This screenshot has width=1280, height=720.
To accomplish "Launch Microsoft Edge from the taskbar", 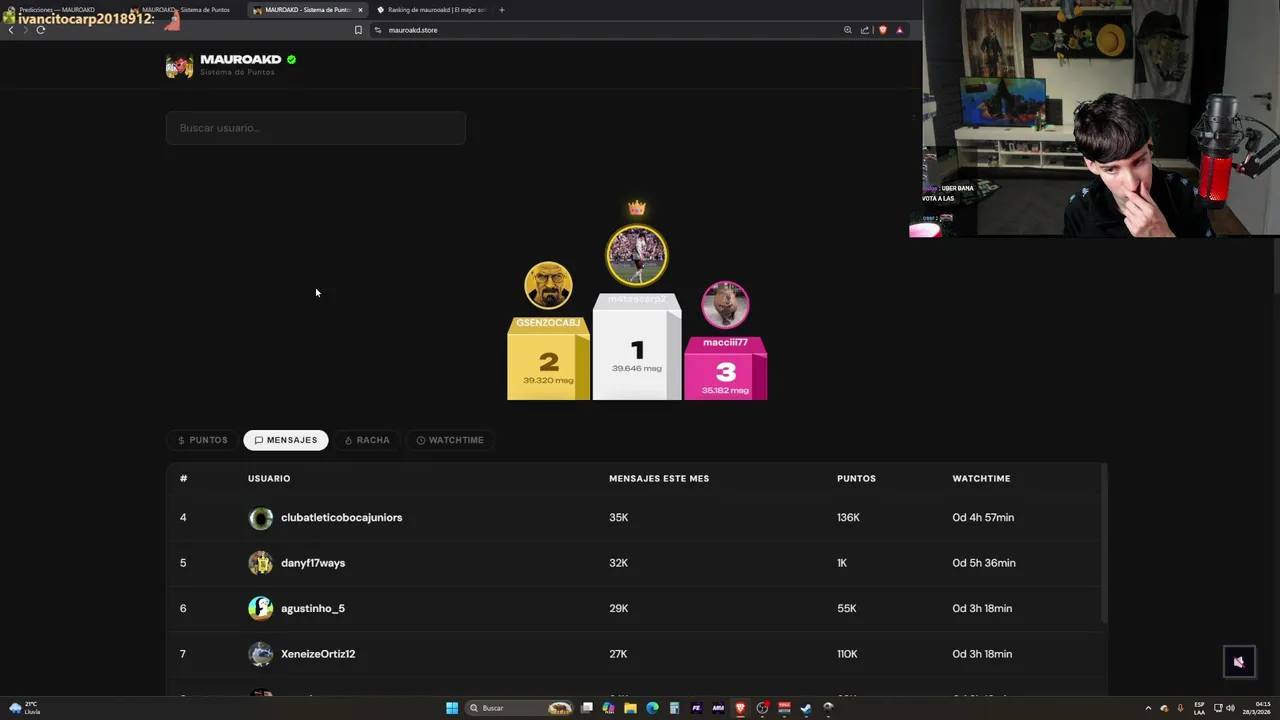I will [x=652, y=708].
